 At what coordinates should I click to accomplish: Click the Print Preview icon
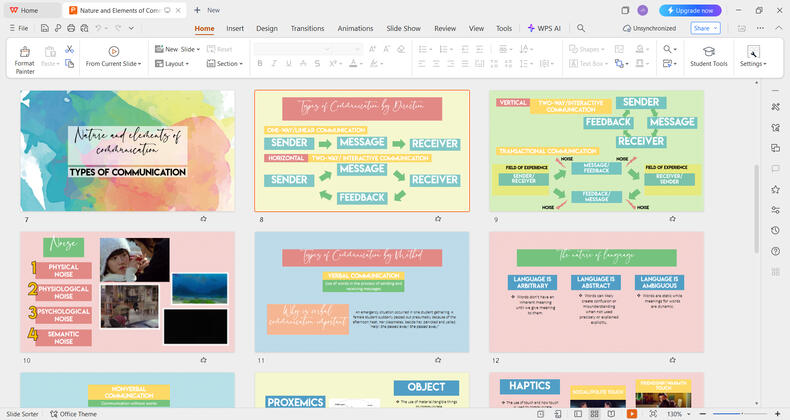click(x=84, y=28)
